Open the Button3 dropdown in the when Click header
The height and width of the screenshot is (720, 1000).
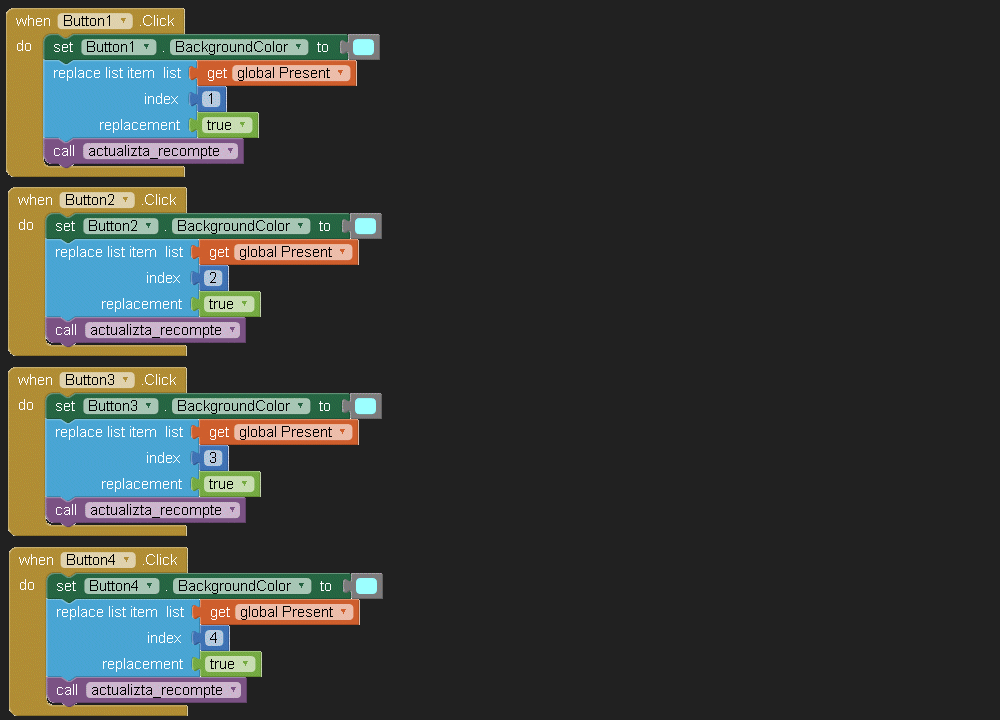pyautogui.click(x=97, y=380)
